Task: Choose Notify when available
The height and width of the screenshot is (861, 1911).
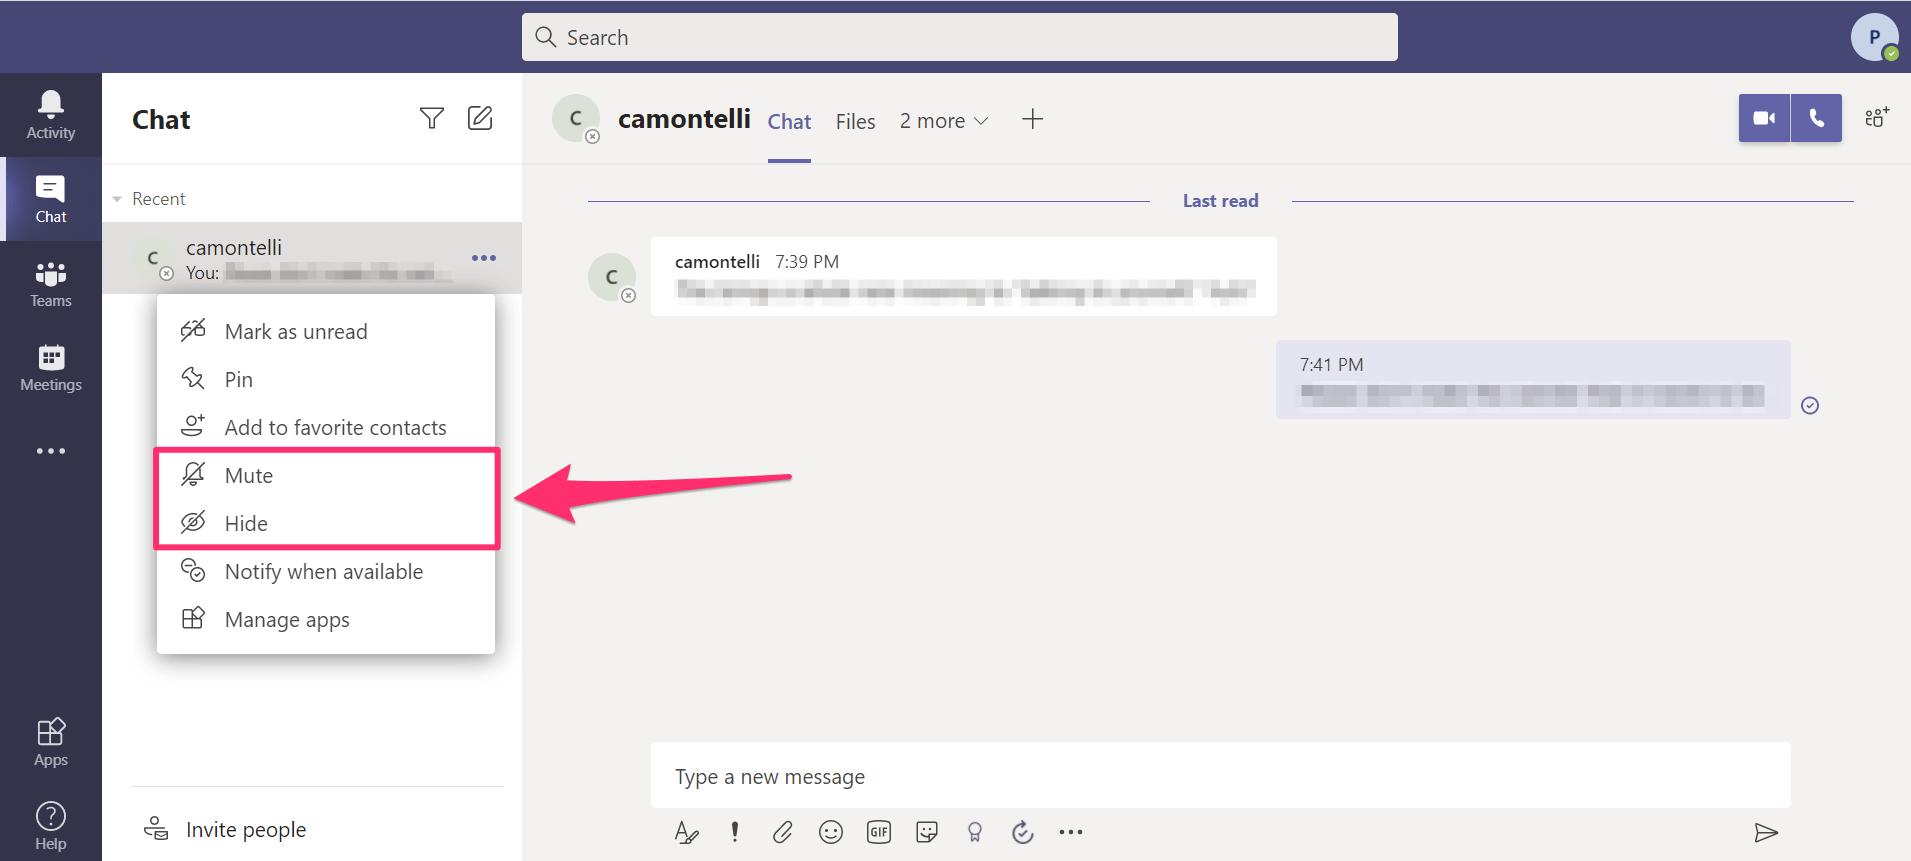Action: [326, 571]
